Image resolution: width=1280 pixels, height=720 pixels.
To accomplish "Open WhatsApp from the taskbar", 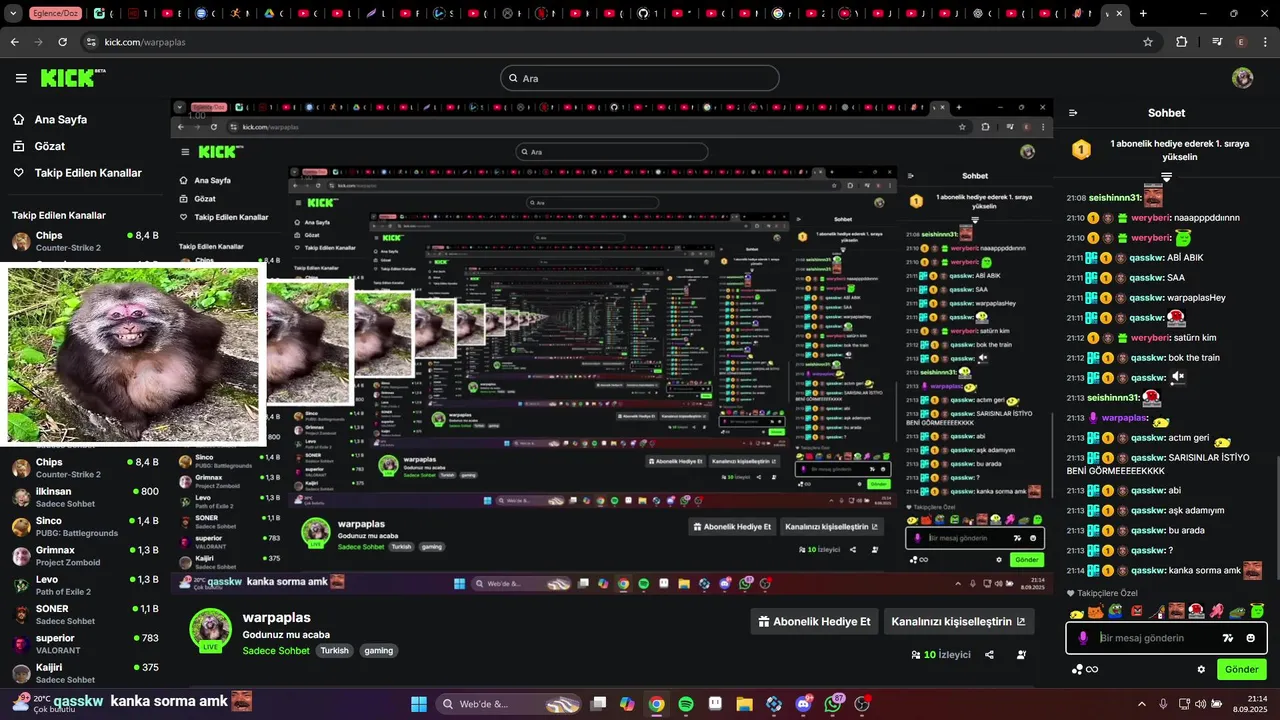I will 833,704.
